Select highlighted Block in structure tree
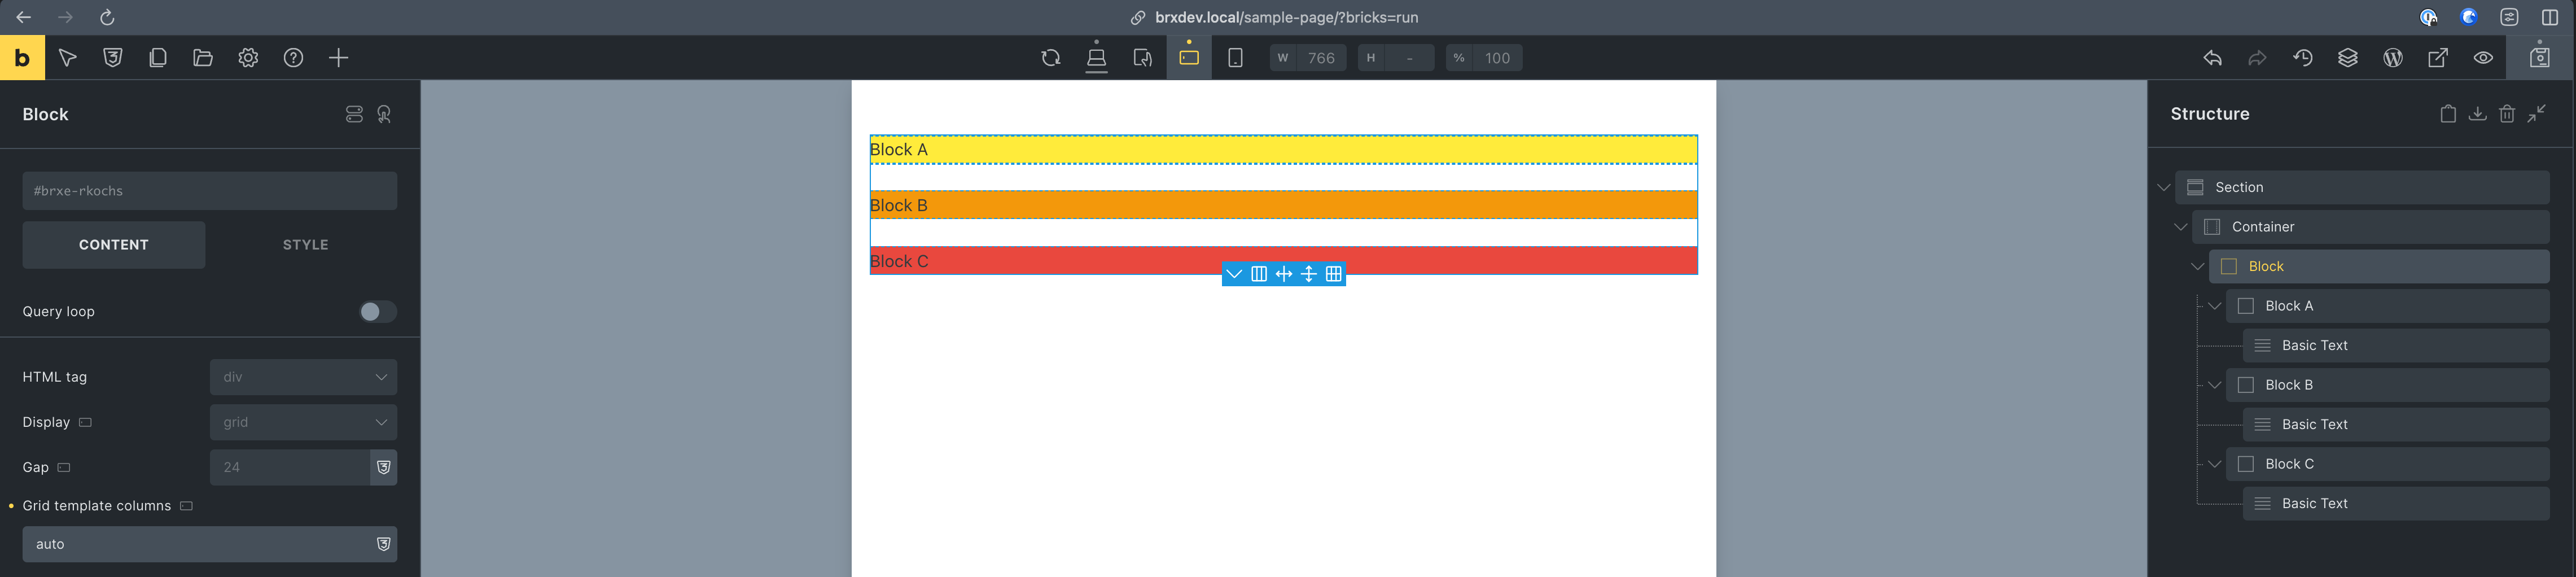The image size is (2576, 577). tap(2379, 267)
